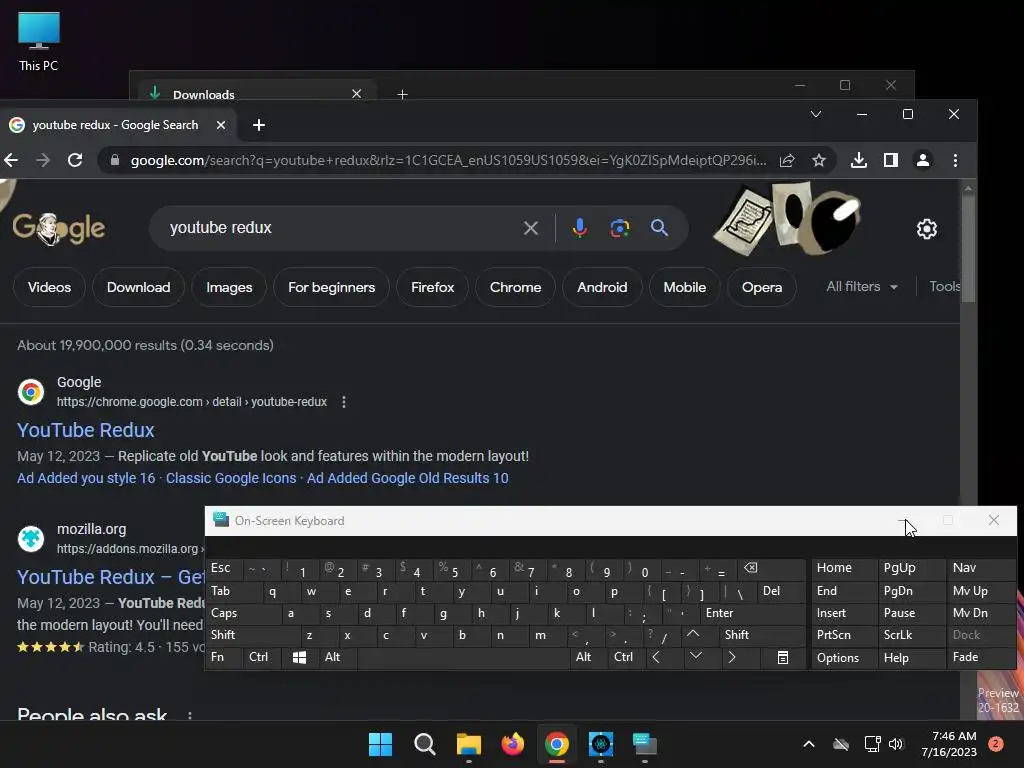Open File Explorer from the taskbar
The image size is (1024, 768).
pos(469,744)
